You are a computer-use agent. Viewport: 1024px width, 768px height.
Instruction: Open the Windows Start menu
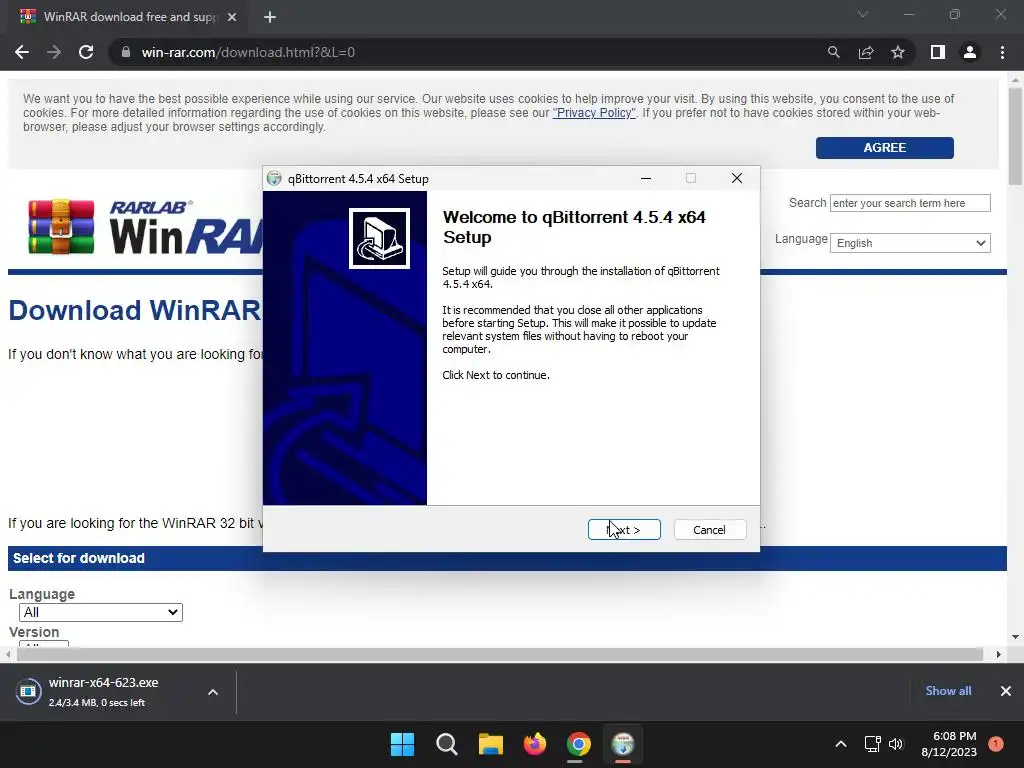(402, 744)
